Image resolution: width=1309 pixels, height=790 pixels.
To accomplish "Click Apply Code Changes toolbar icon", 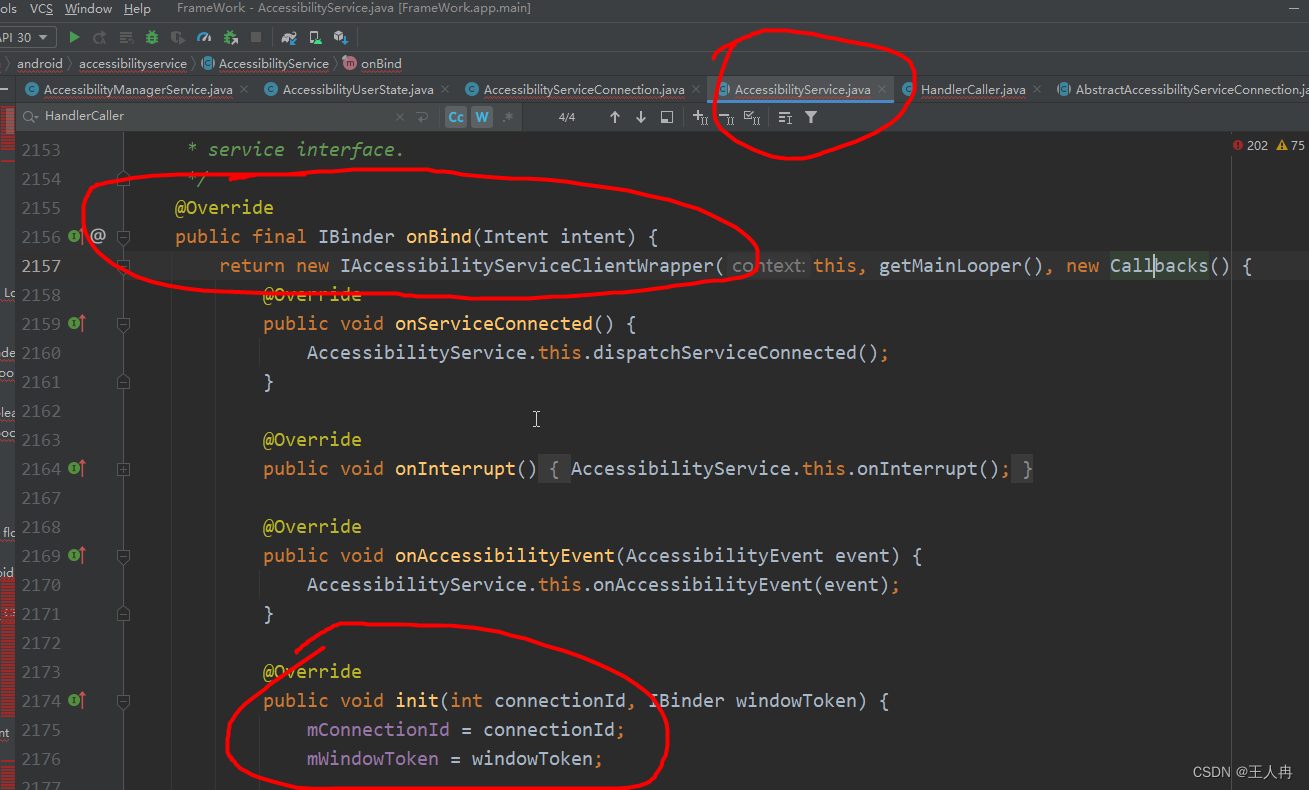I will click(x=126, y=37).
